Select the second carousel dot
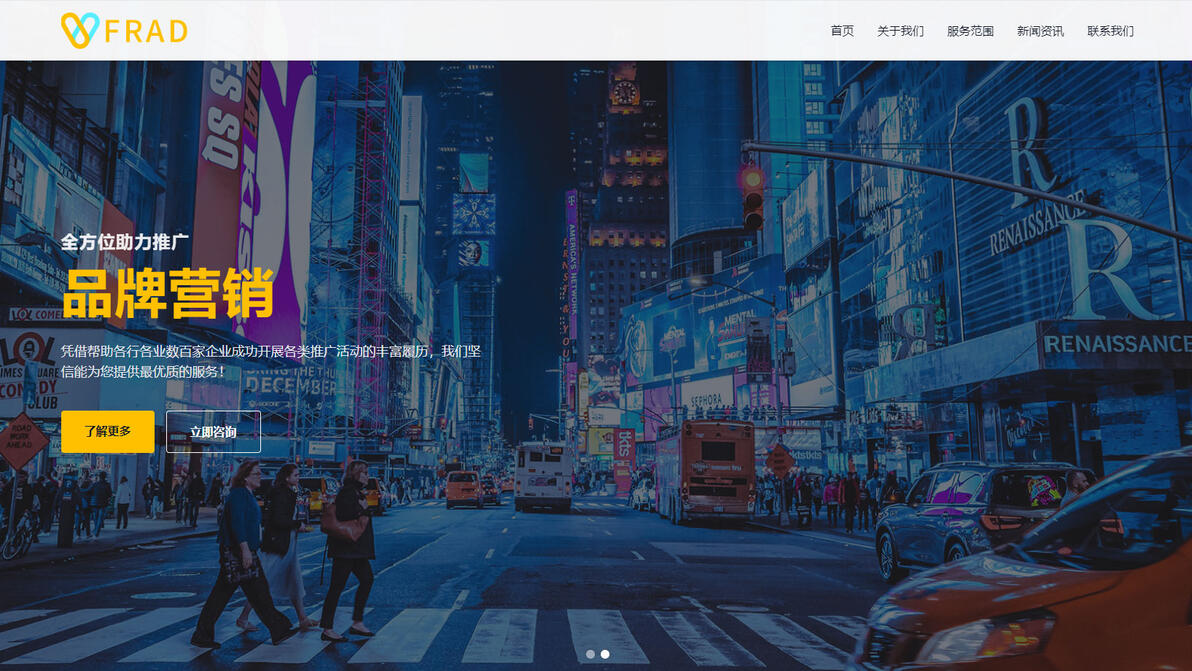1192x671 pixels. point(605,654)
